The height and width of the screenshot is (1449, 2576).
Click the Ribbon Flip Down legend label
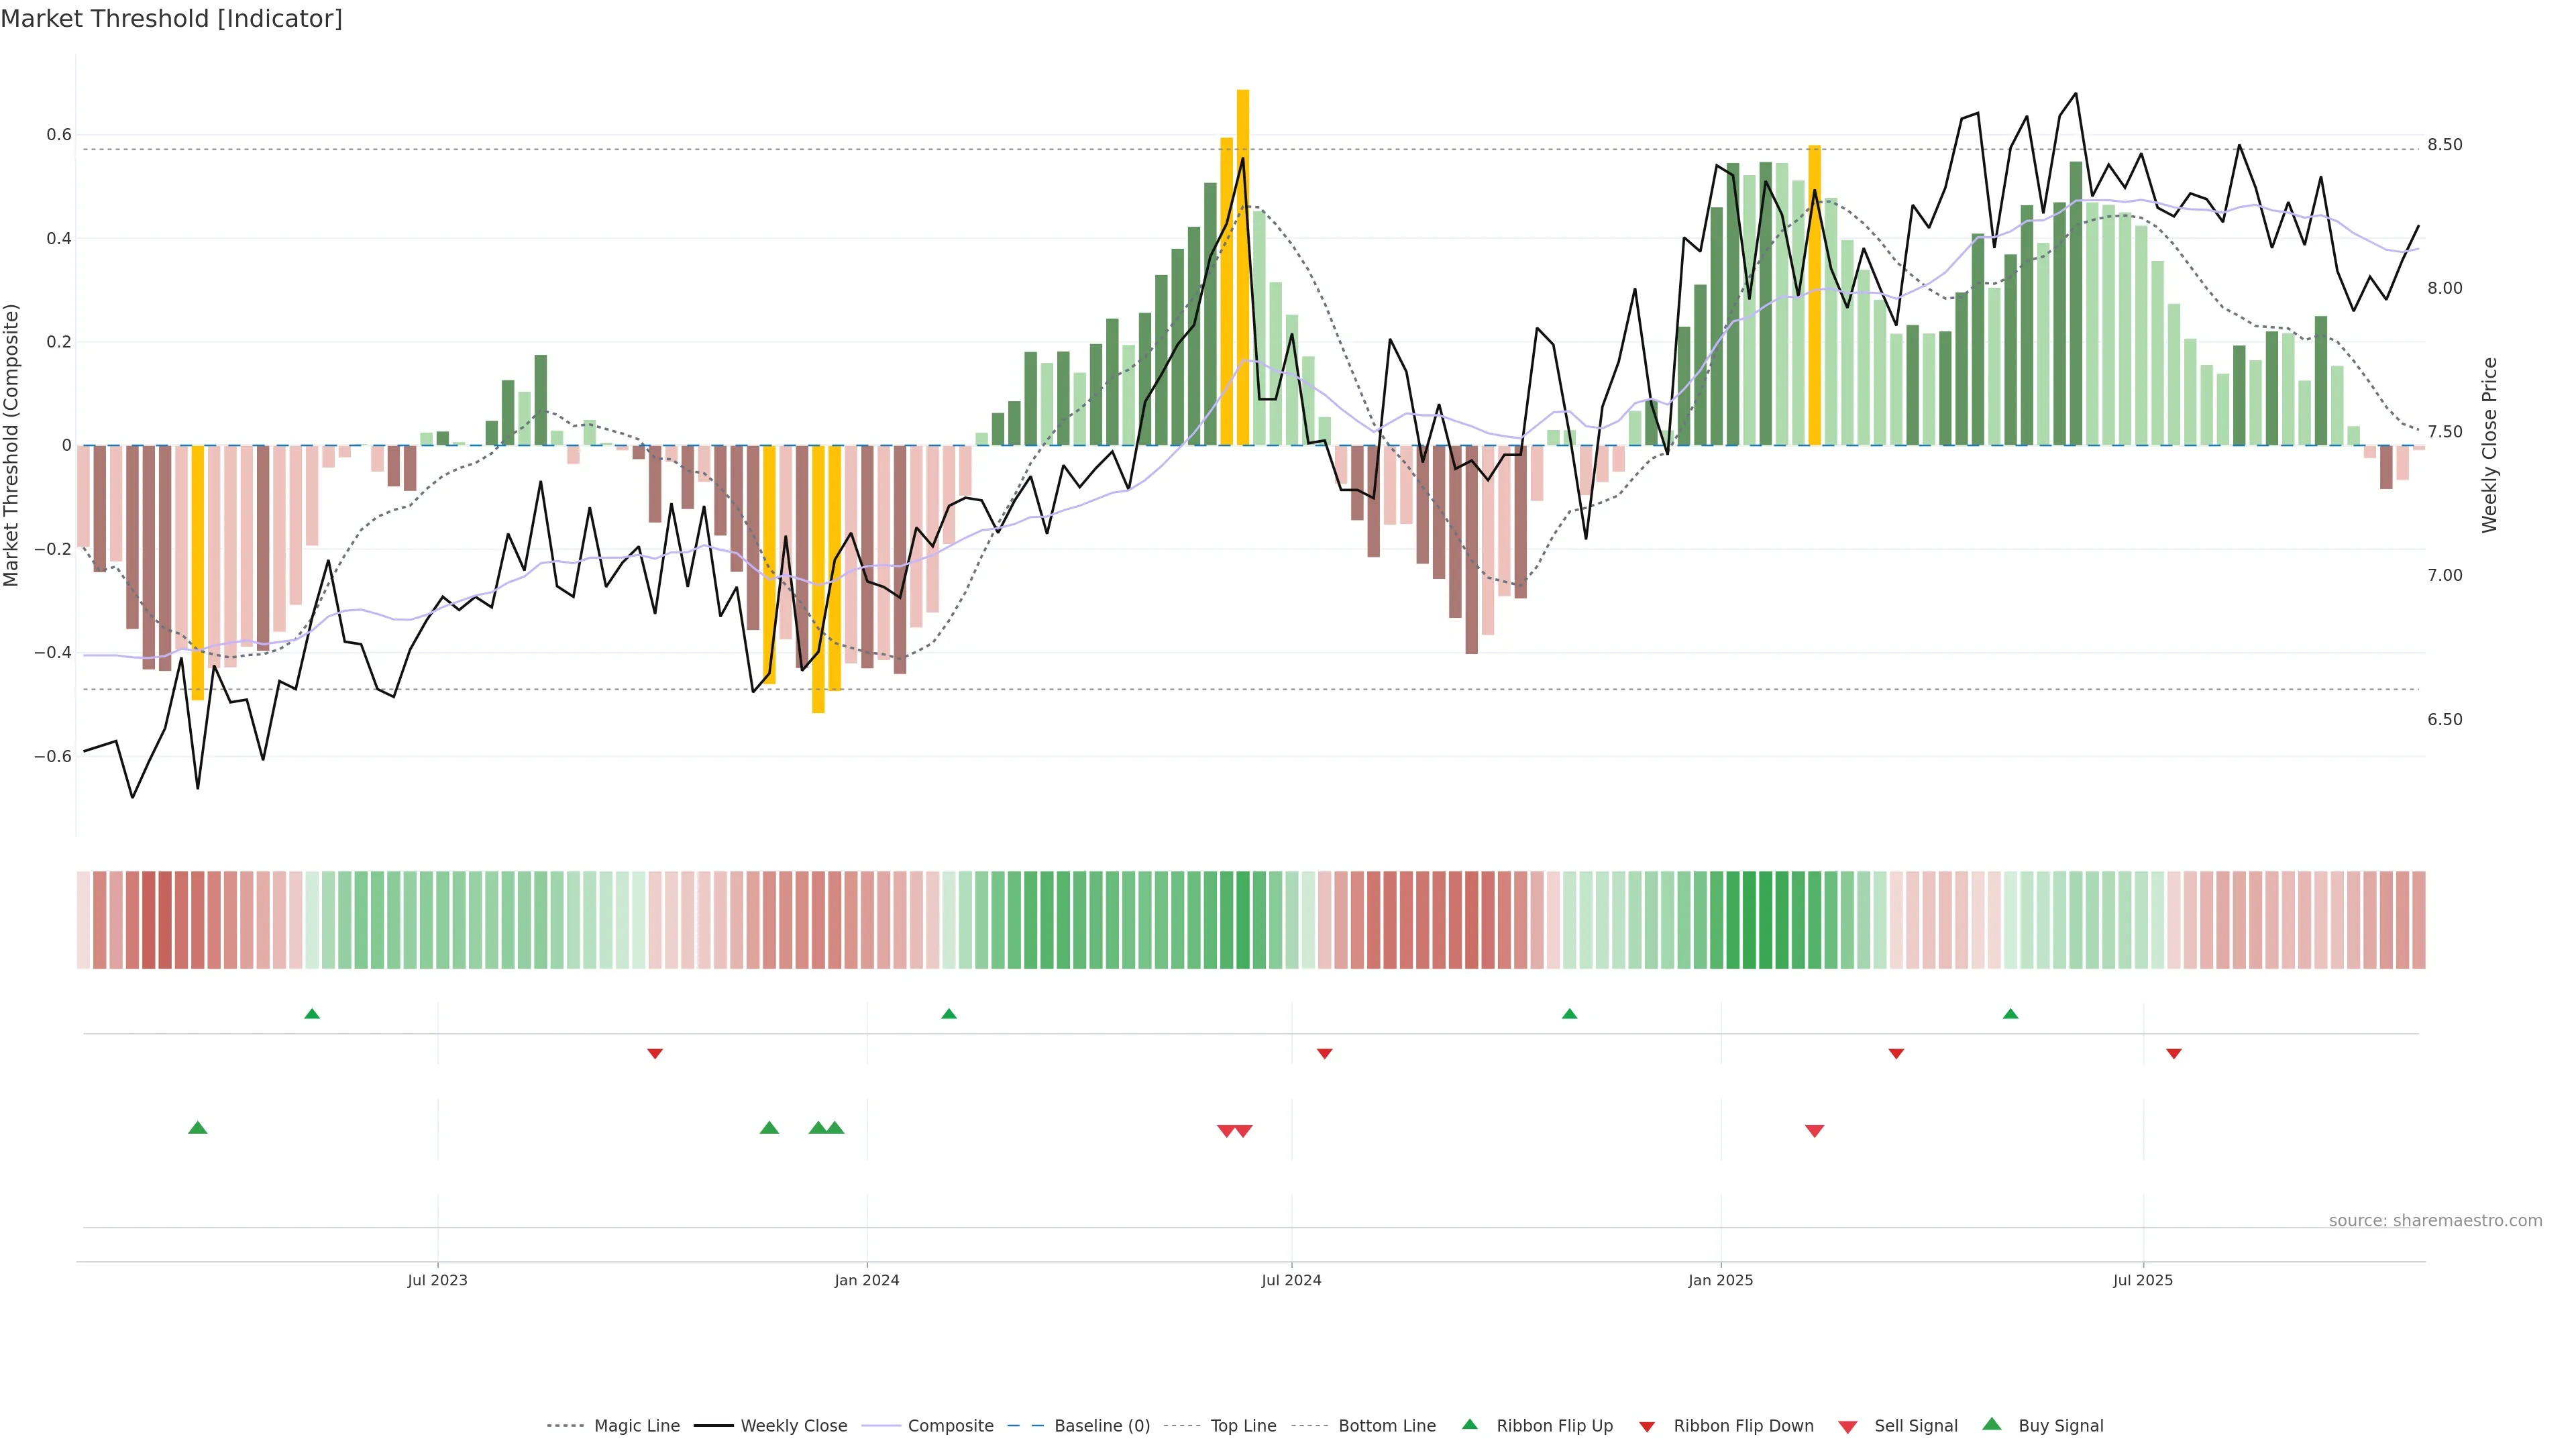pyautogui.click(x=1743, y=1426)
